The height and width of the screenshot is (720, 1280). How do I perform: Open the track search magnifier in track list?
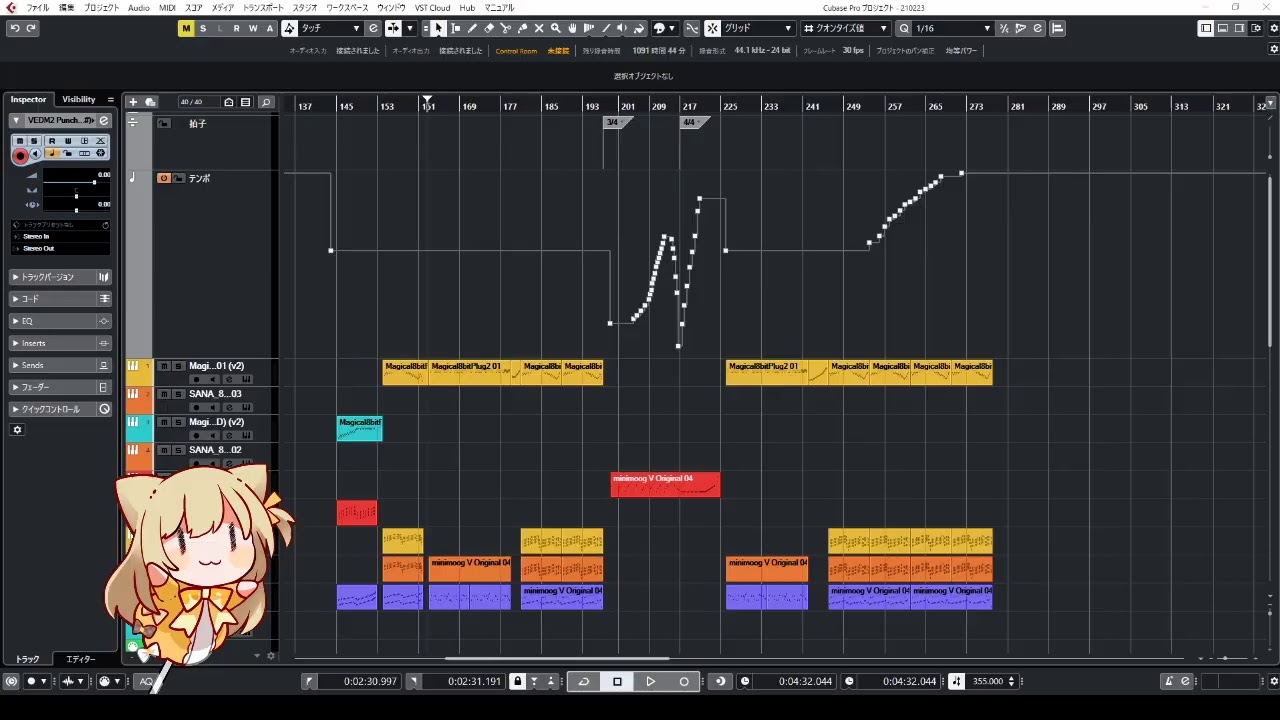click(x=266, y=102)
